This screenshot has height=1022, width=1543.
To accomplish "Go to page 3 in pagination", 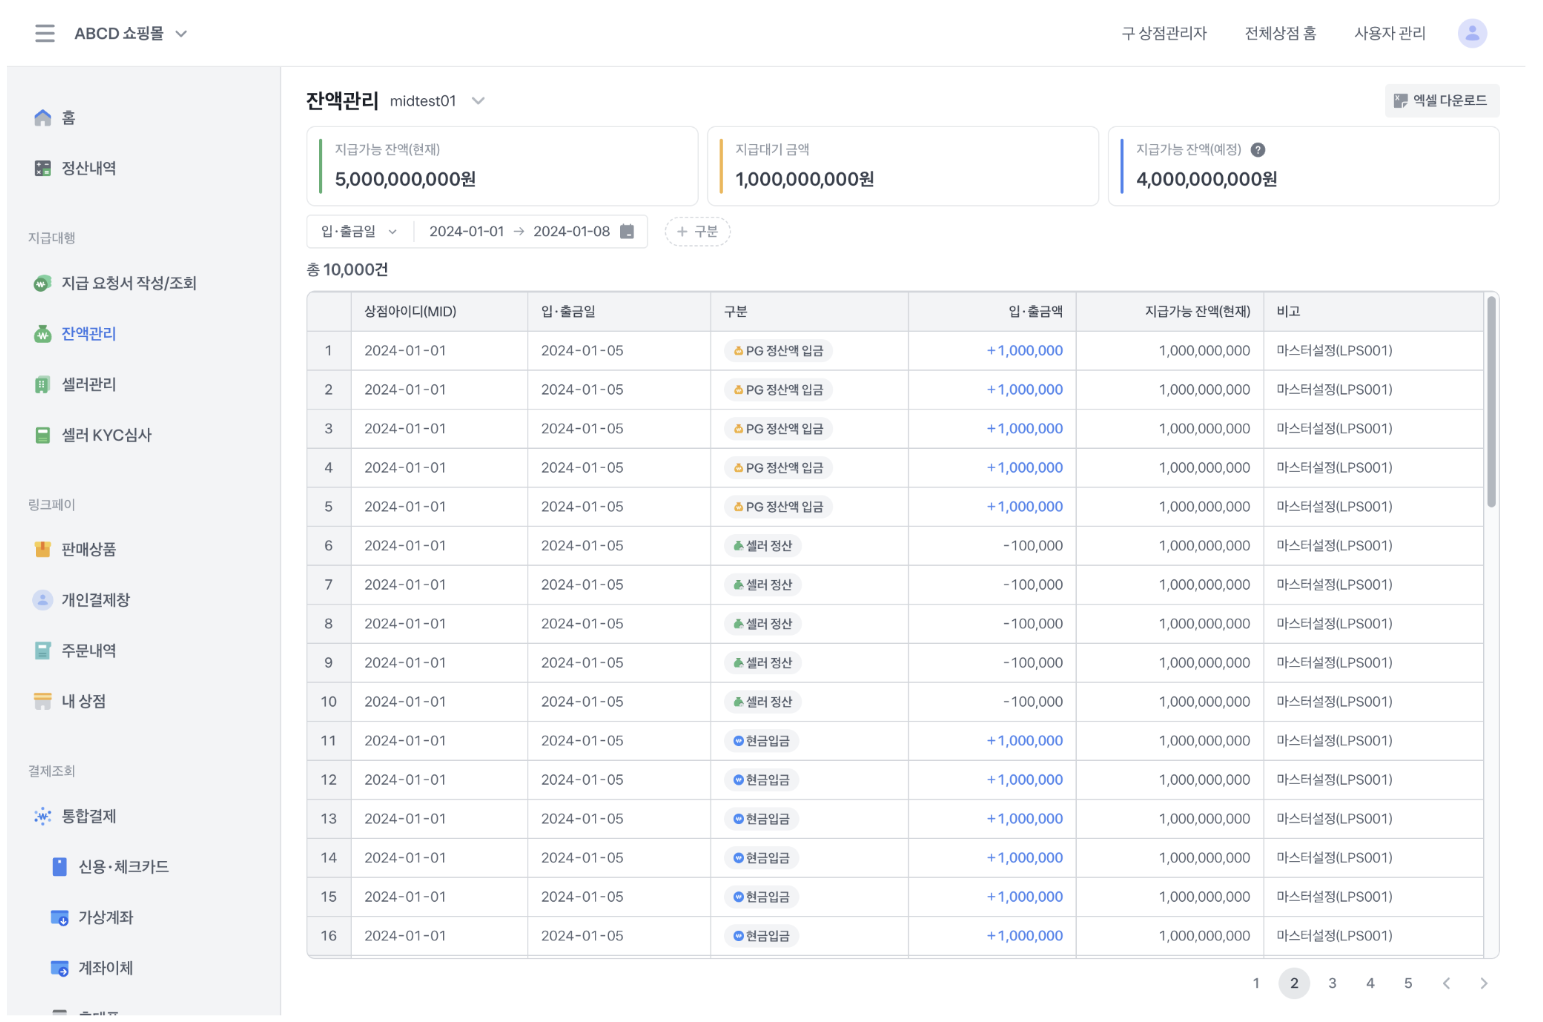I will (x=1332, y=983).
